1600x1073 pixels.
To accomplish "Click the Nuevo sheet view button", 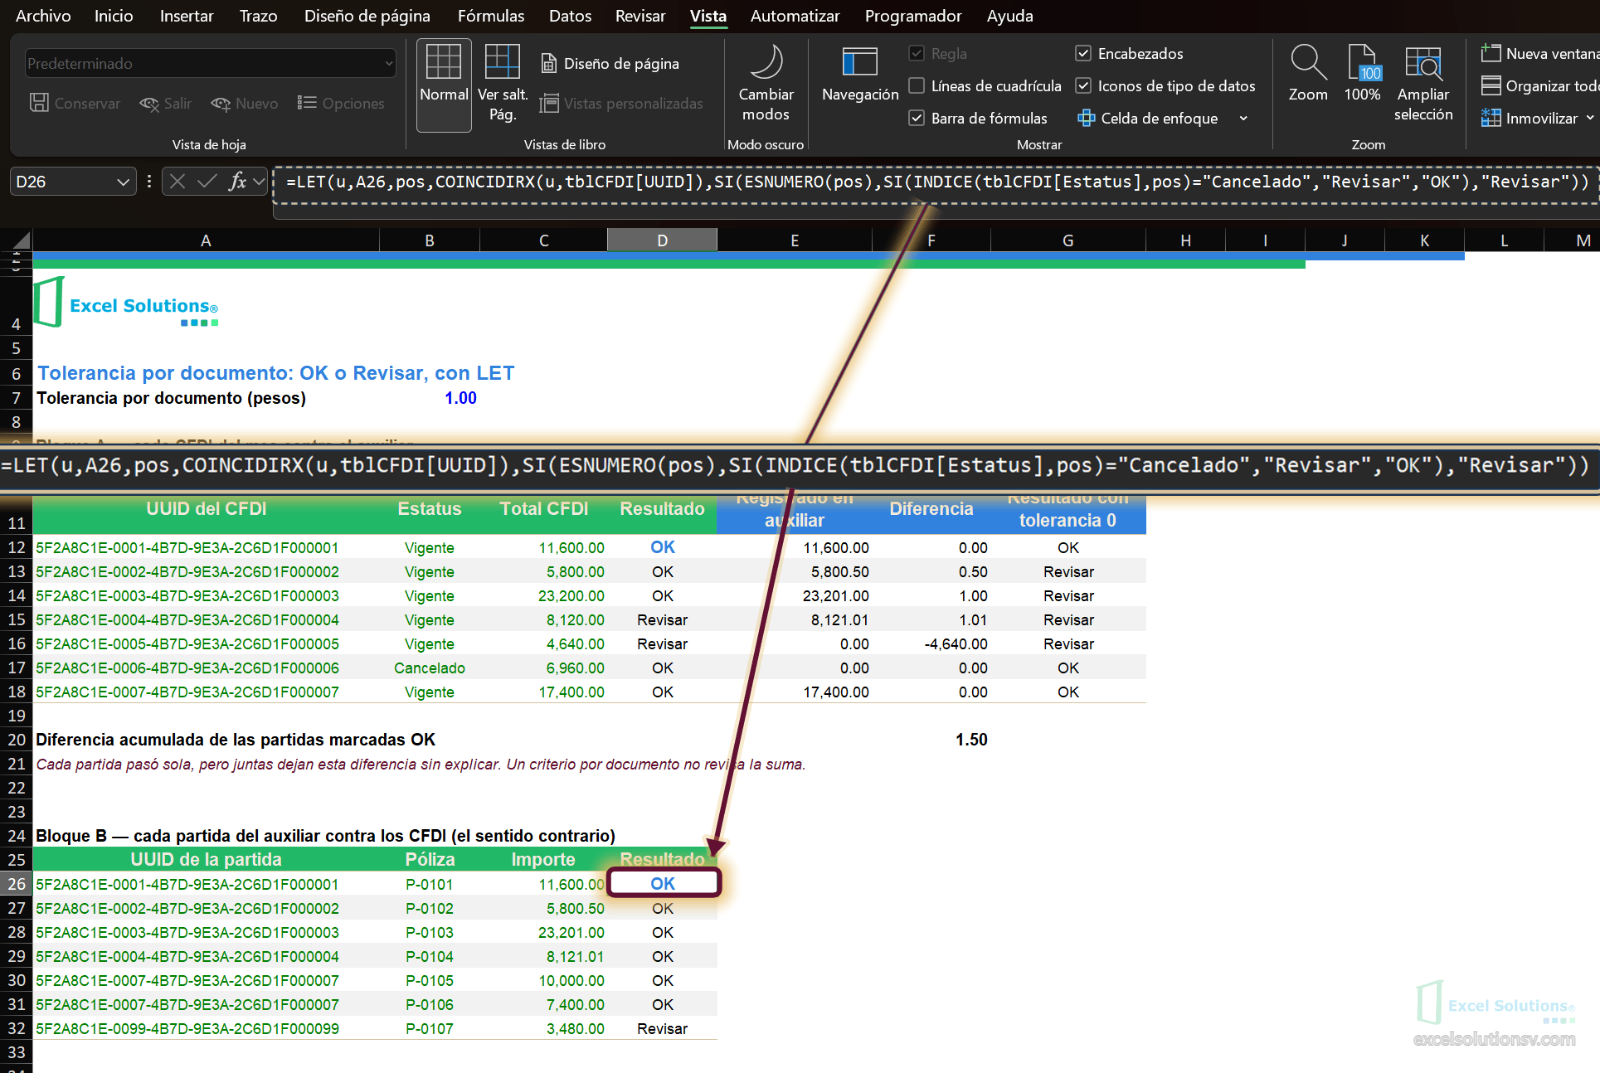I will (x=245, y=103).
